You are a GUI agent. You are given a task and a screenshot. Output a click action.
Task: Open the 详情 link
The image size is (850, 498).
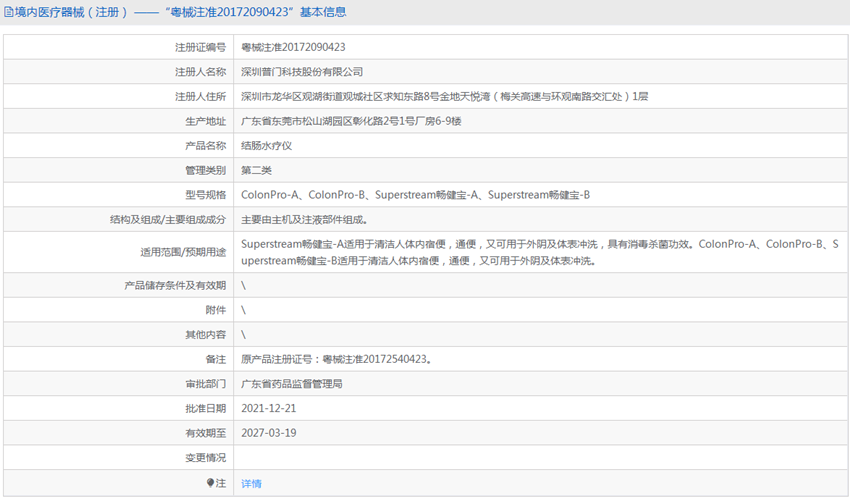pyautogui.click(x=252, y=483)
